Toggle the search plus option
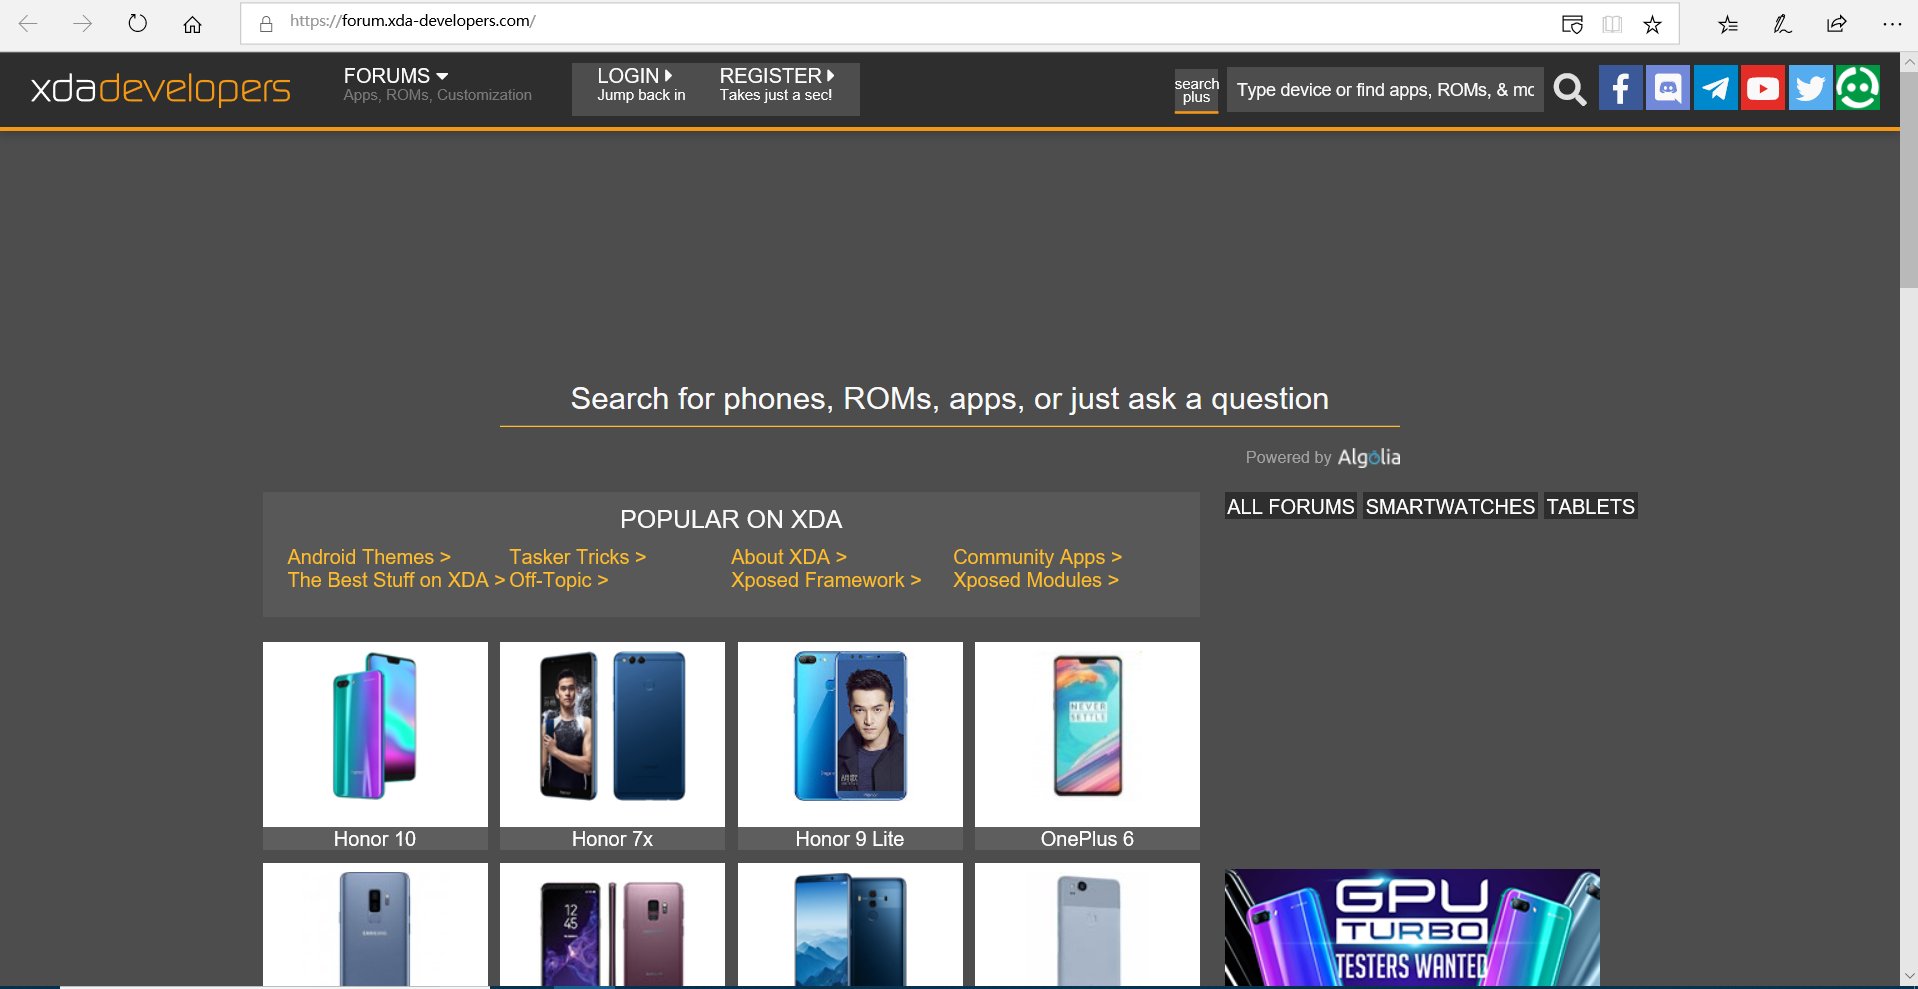Image resolution: width=1918 pixels, height=989 pixels. click(x=1196, y=91)
